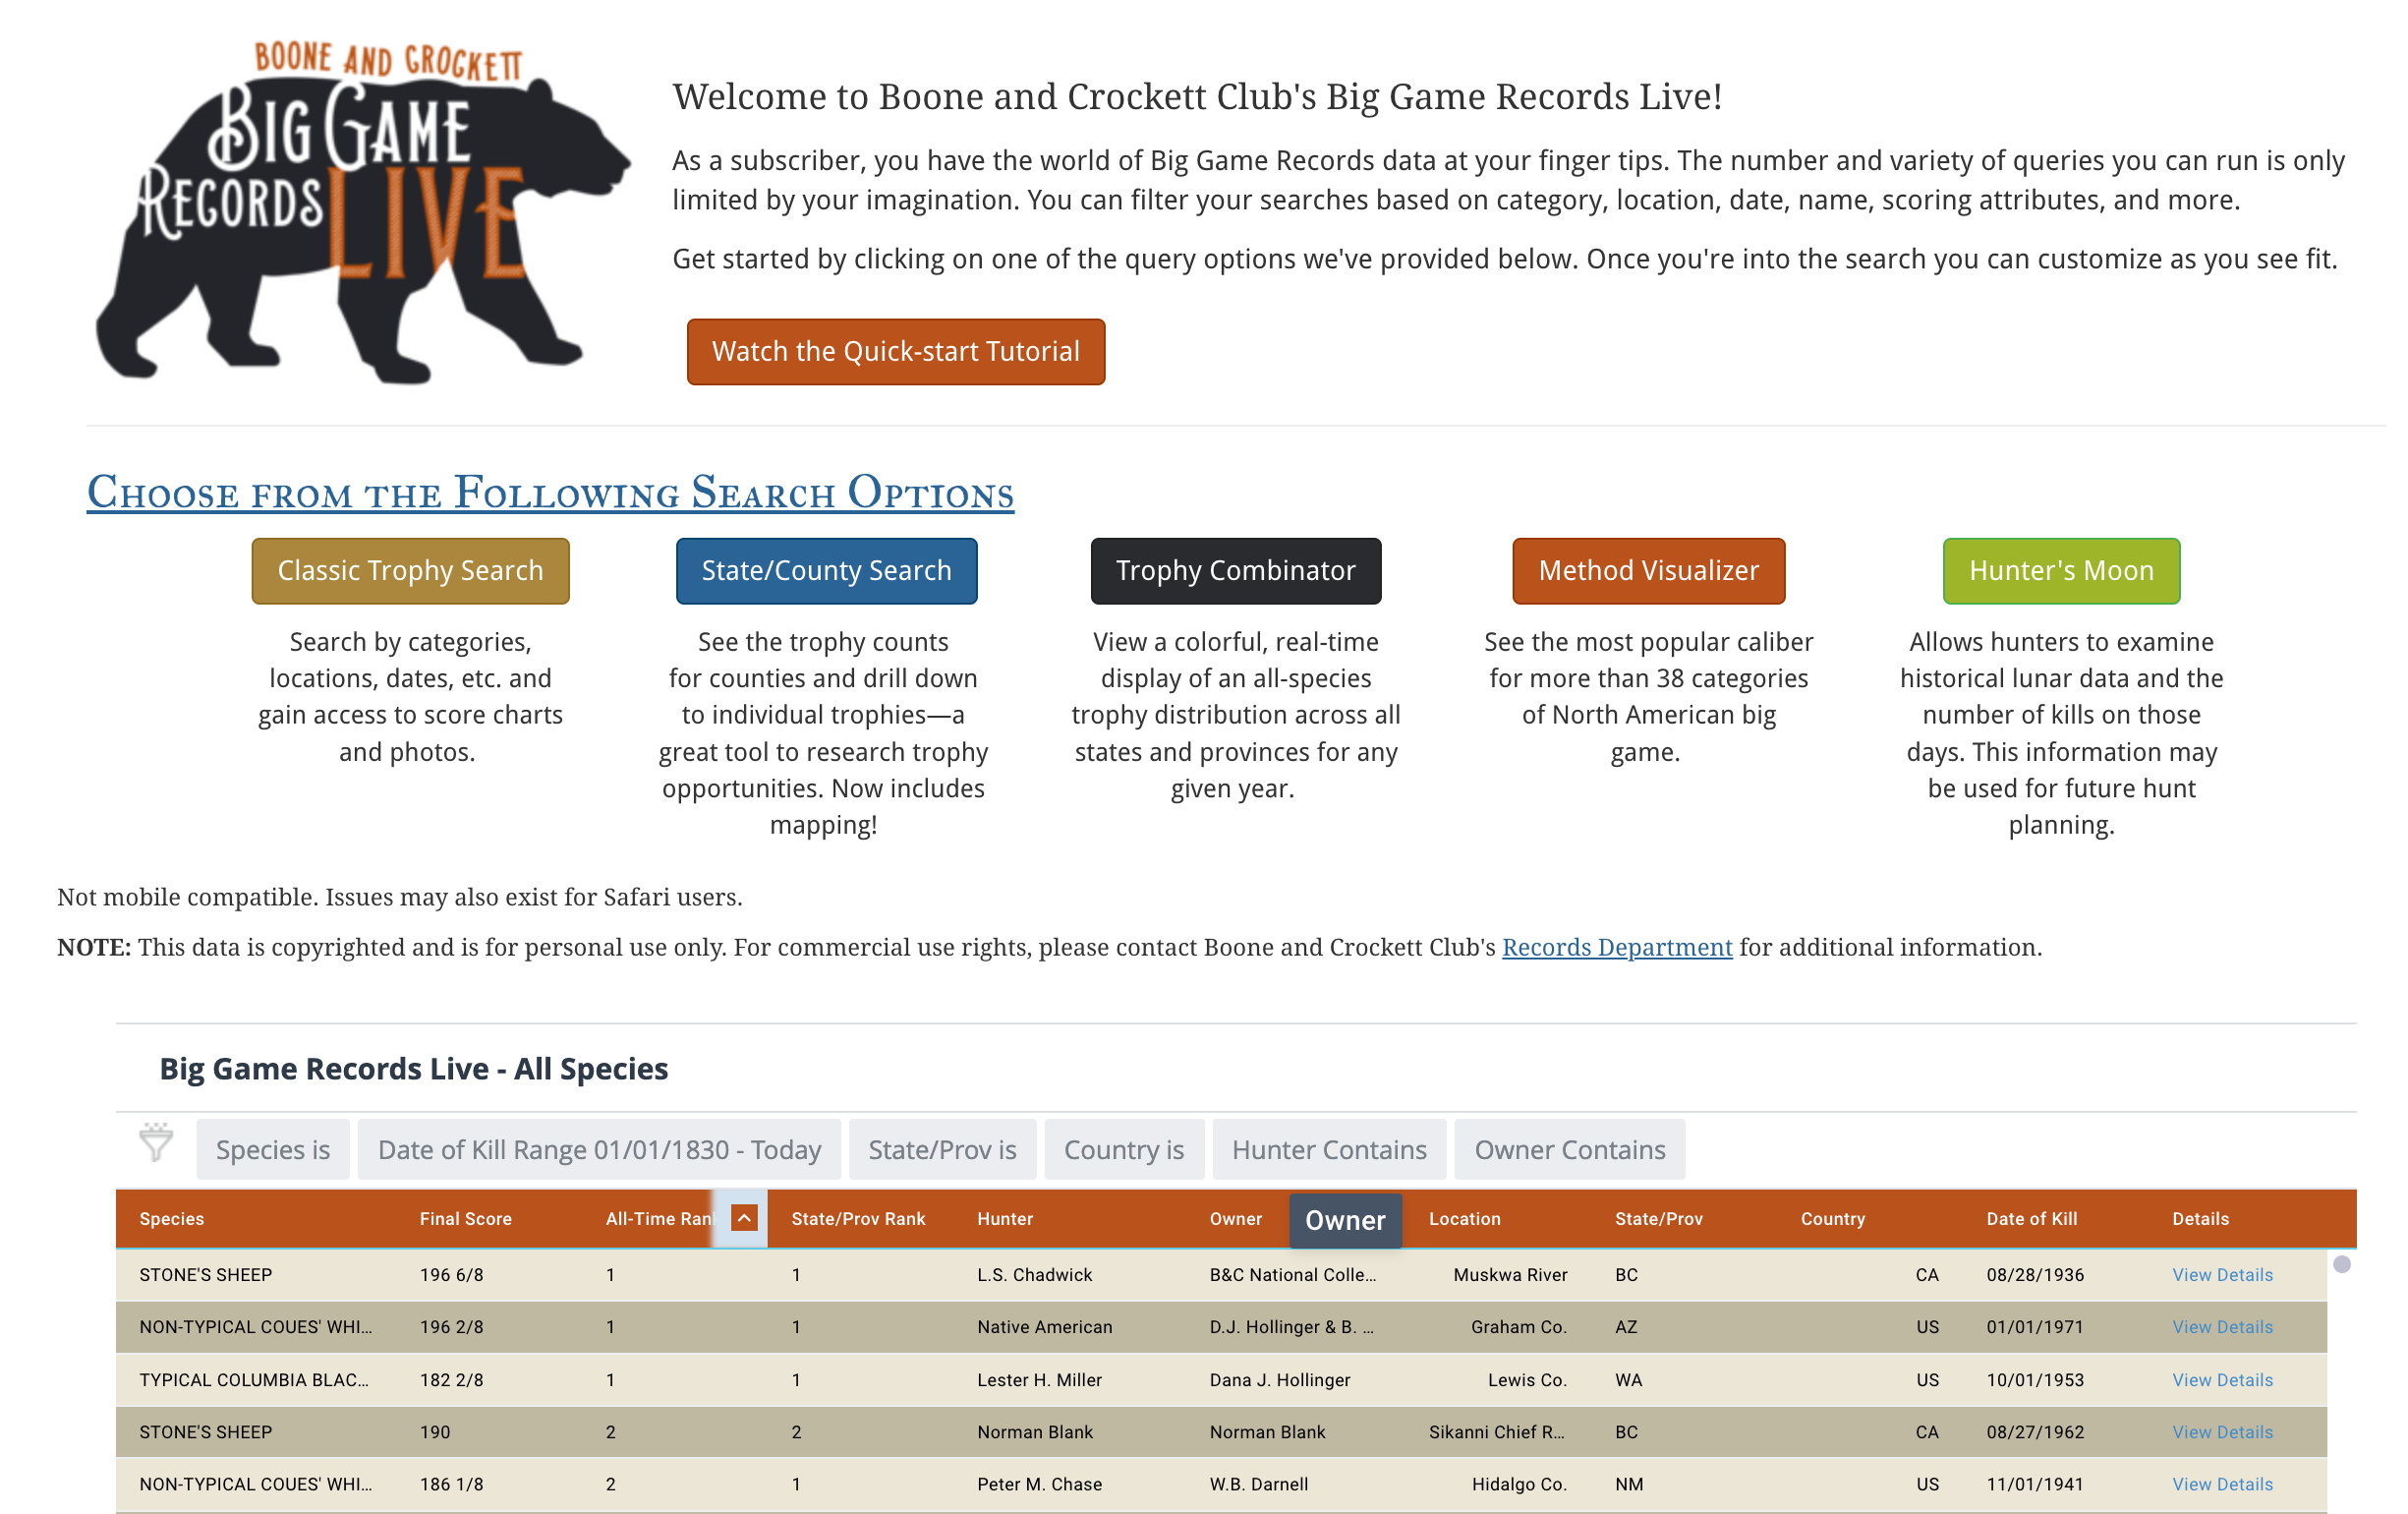Screen dimensions: 2408x1514
Task: Launch the Hunter's Moon tool
Action: (x=2060, y=571)
